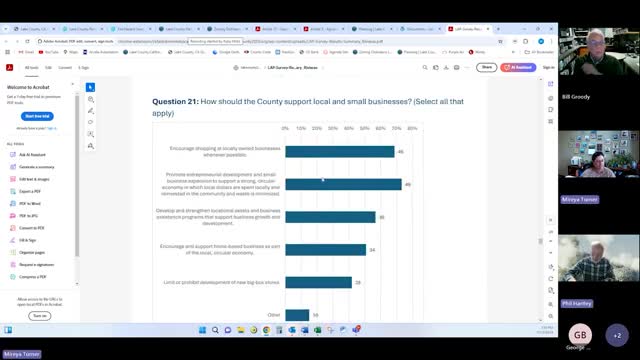Select the arrow selection tool
The image size is (640, 360).
pyautogui.click(x=91, y=87)
